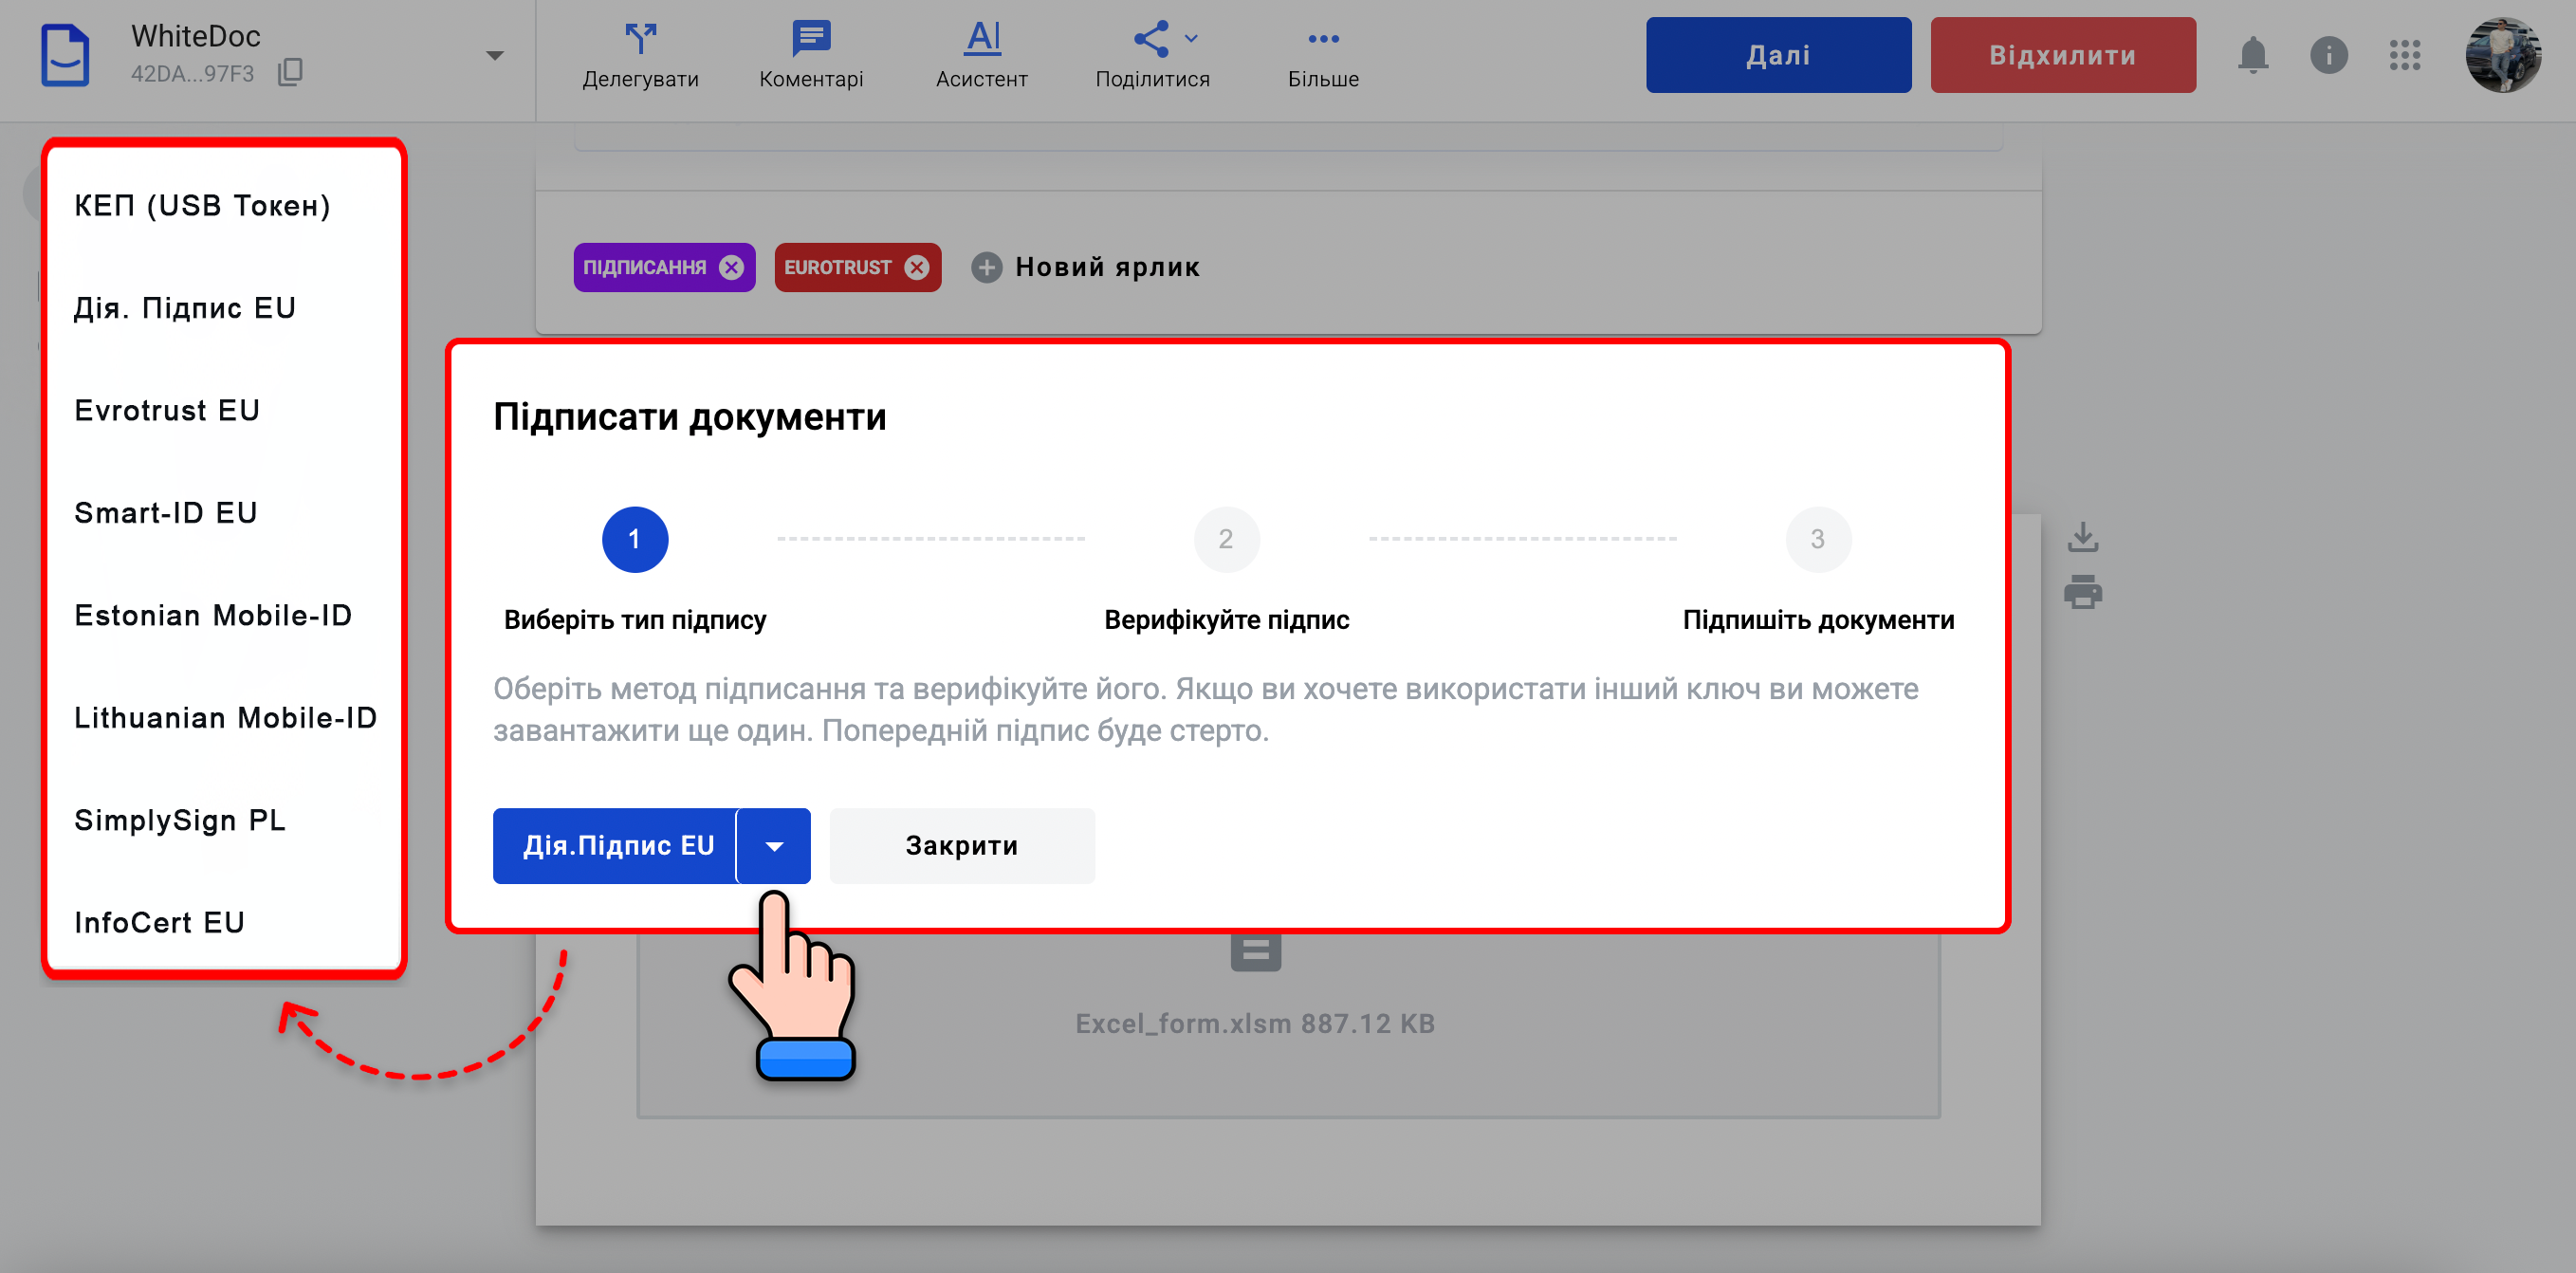Expand the signature type dropdown arrow
This screenshot has width=2576, height=1273.
[774, 846]
